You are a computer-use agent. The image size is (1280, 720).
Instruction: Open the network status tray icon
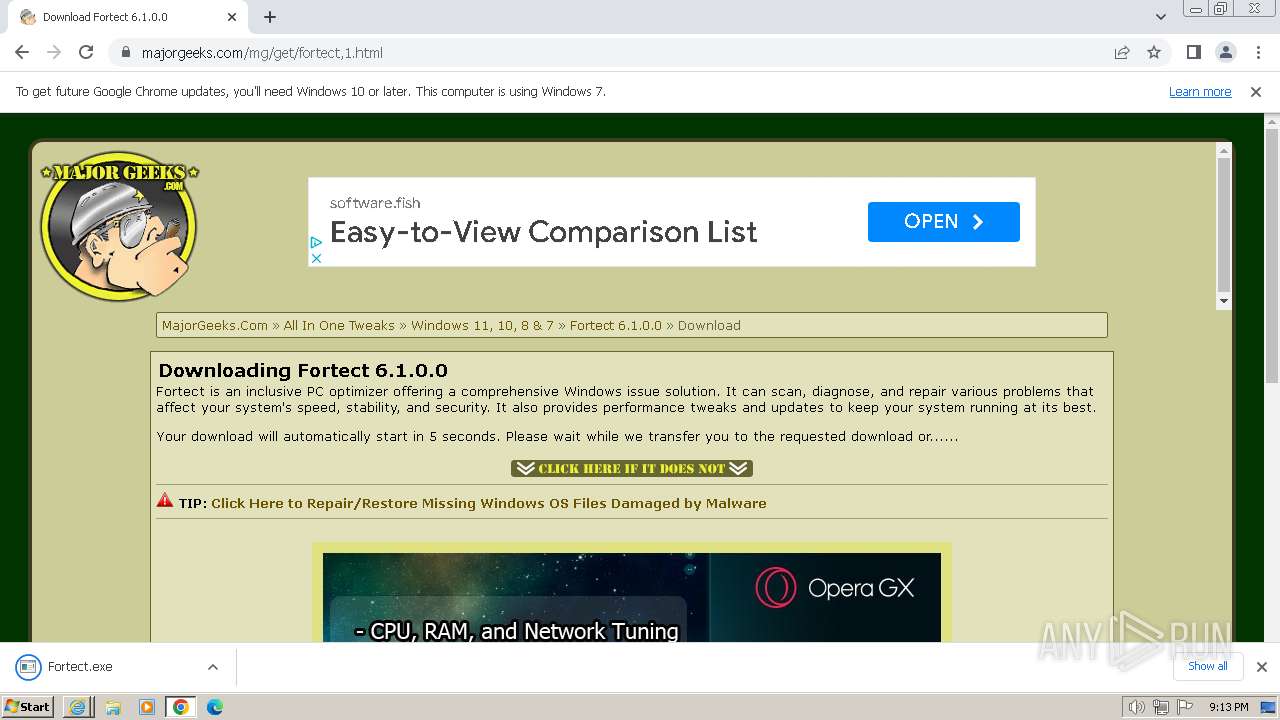[1161, 707]
